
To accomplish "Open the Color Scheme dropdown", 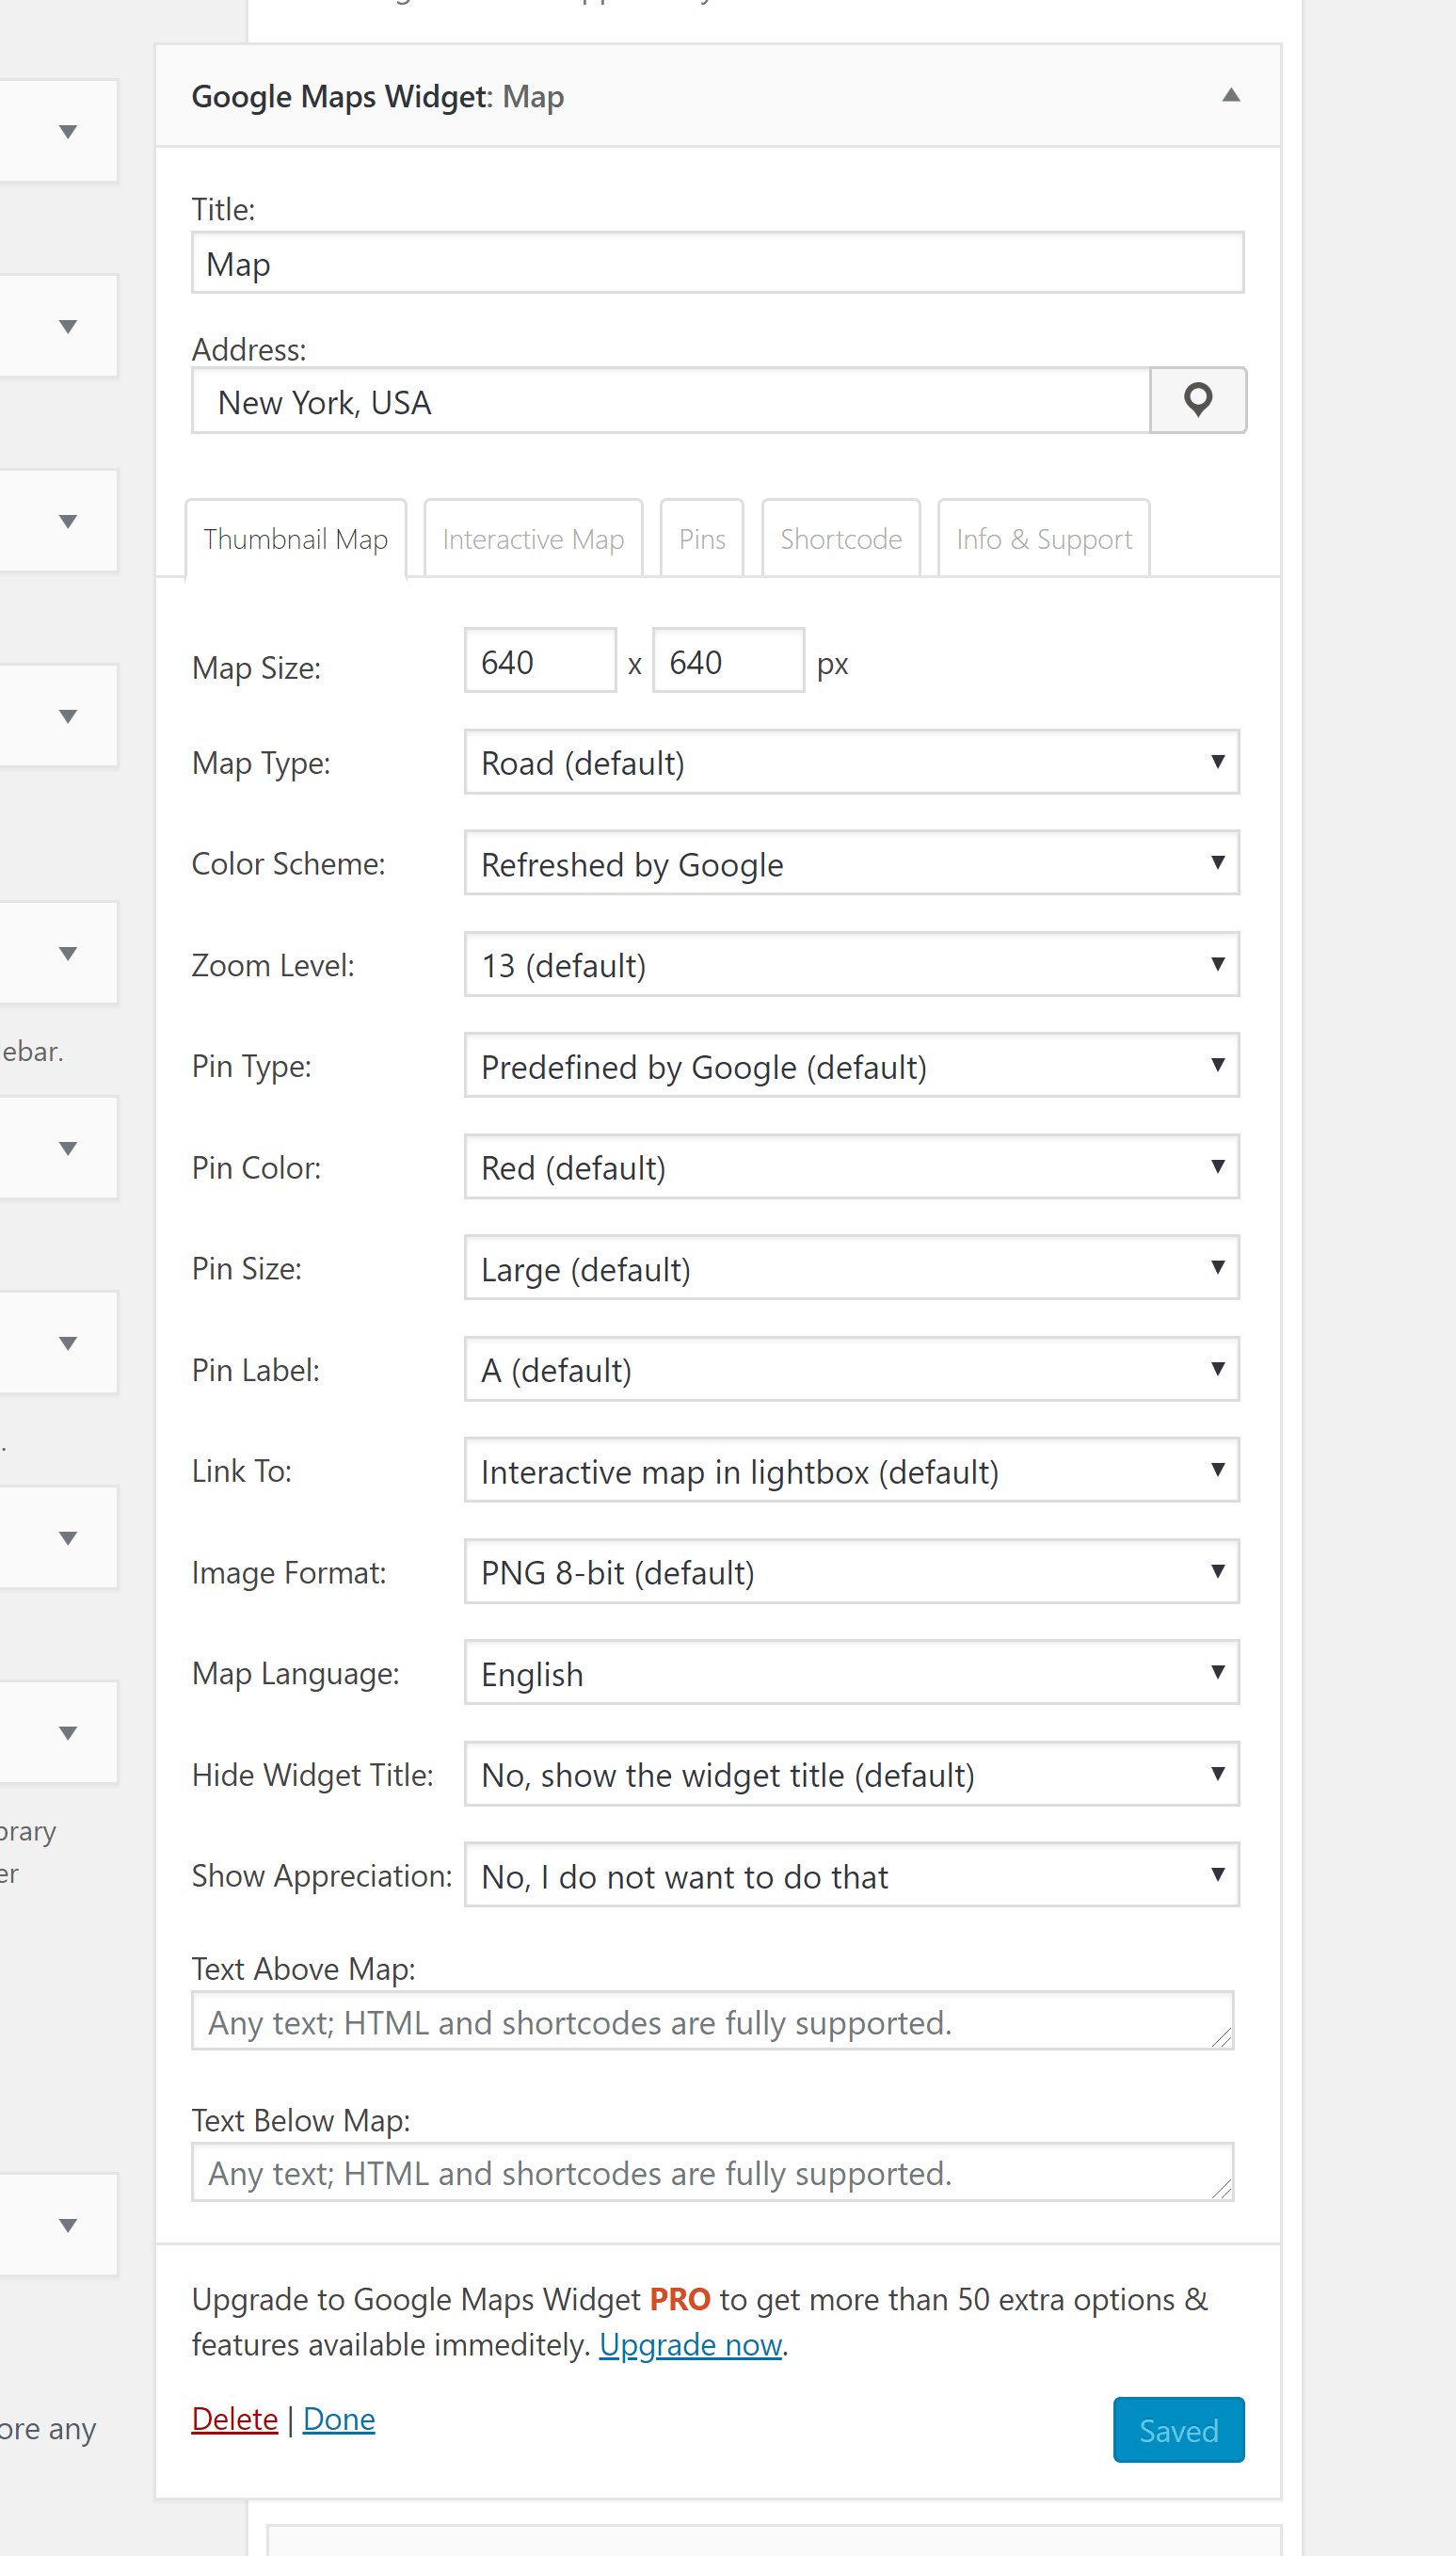I will click(x=852, y=863).
